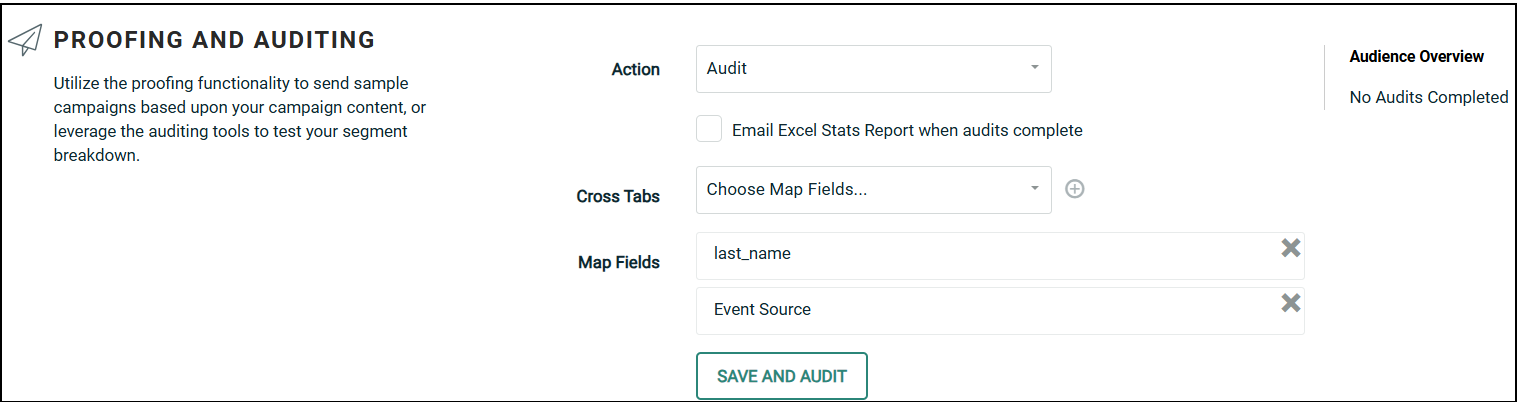Viewport: 1527px width, 402px height.
Task: Open the Choose Map Fields dropdown
Action: pos(860,190)
